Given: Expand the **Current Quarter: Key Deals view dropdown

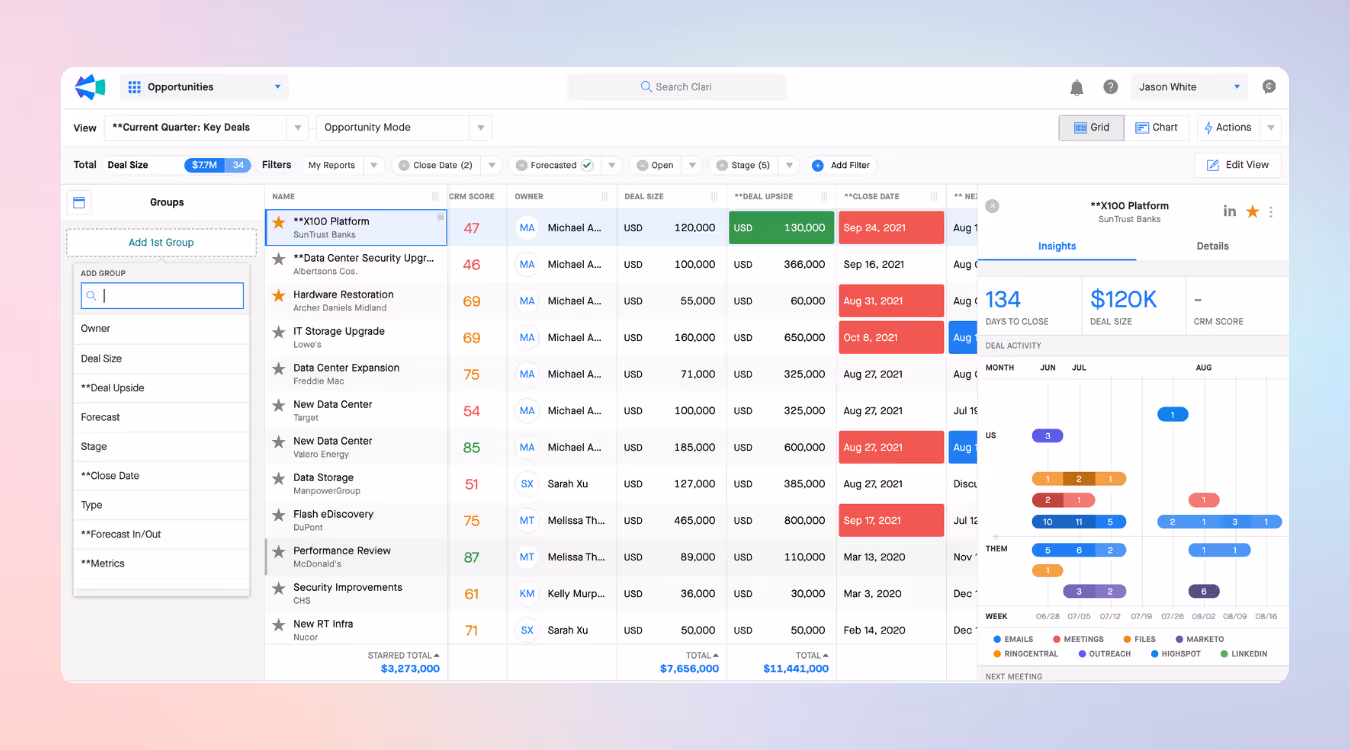Looking at the screenshot, I should [x=297, y=128].
